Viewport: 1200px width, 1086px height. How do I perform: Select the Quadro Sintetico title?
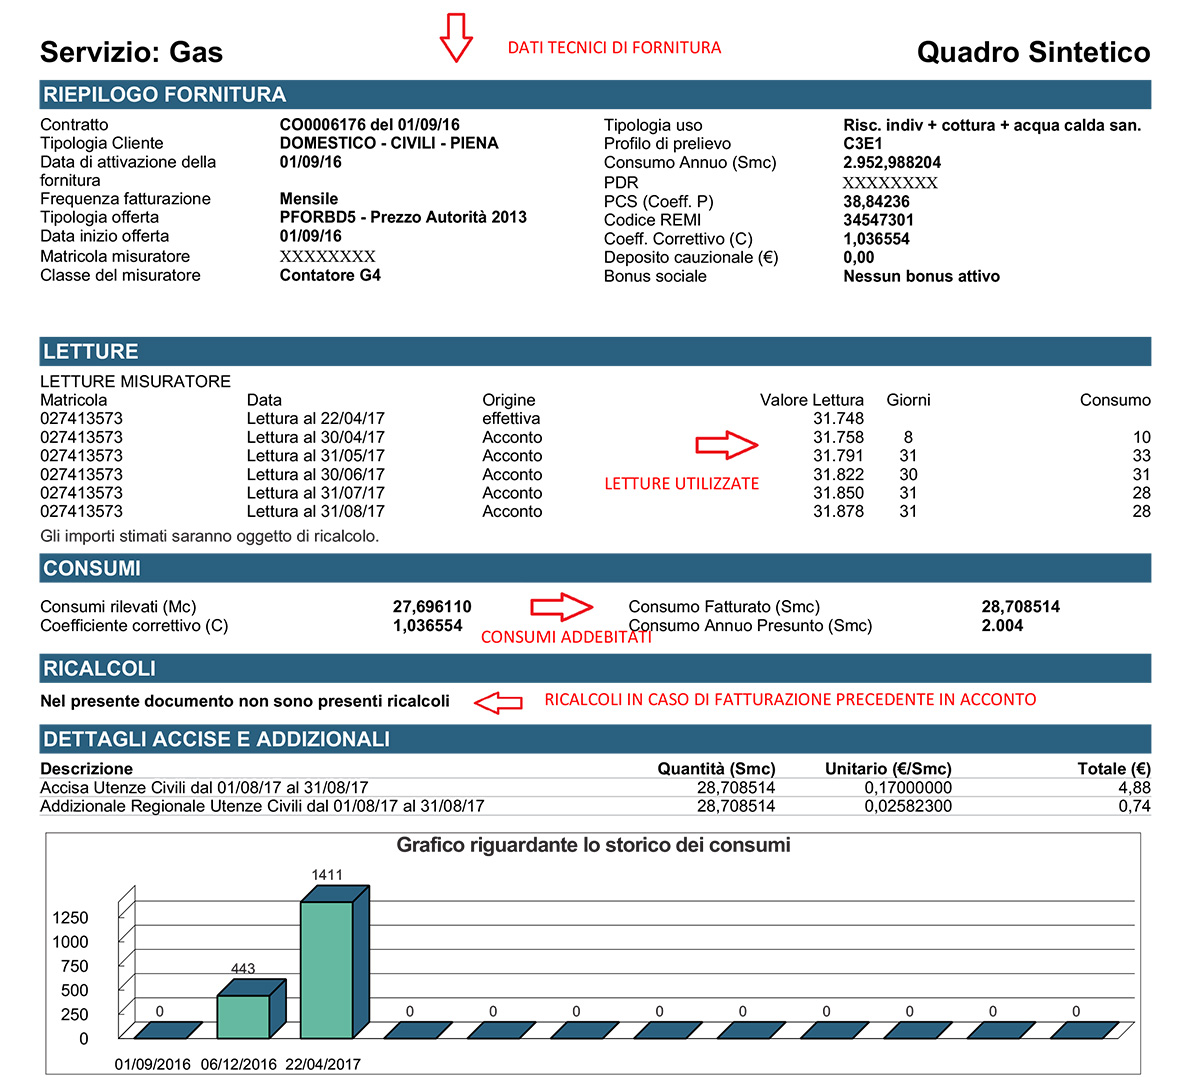pyautogui.click(x=1033, y=52)
